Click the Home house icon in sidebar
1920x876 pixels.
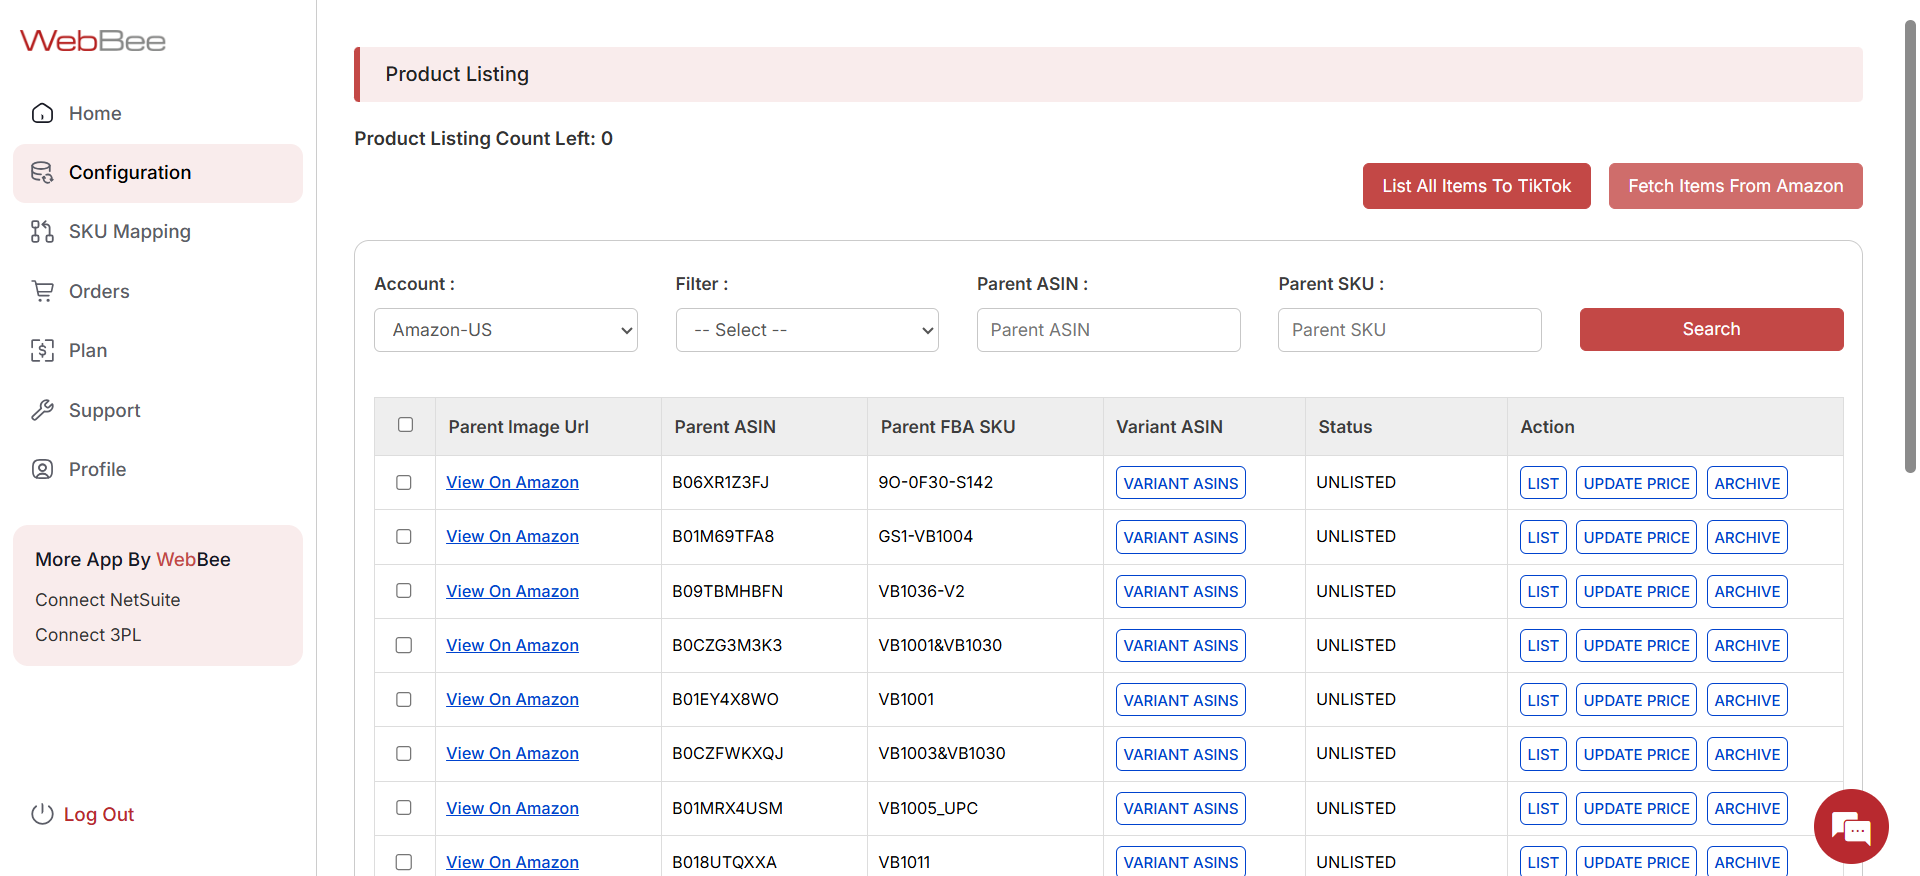[42, 113]
